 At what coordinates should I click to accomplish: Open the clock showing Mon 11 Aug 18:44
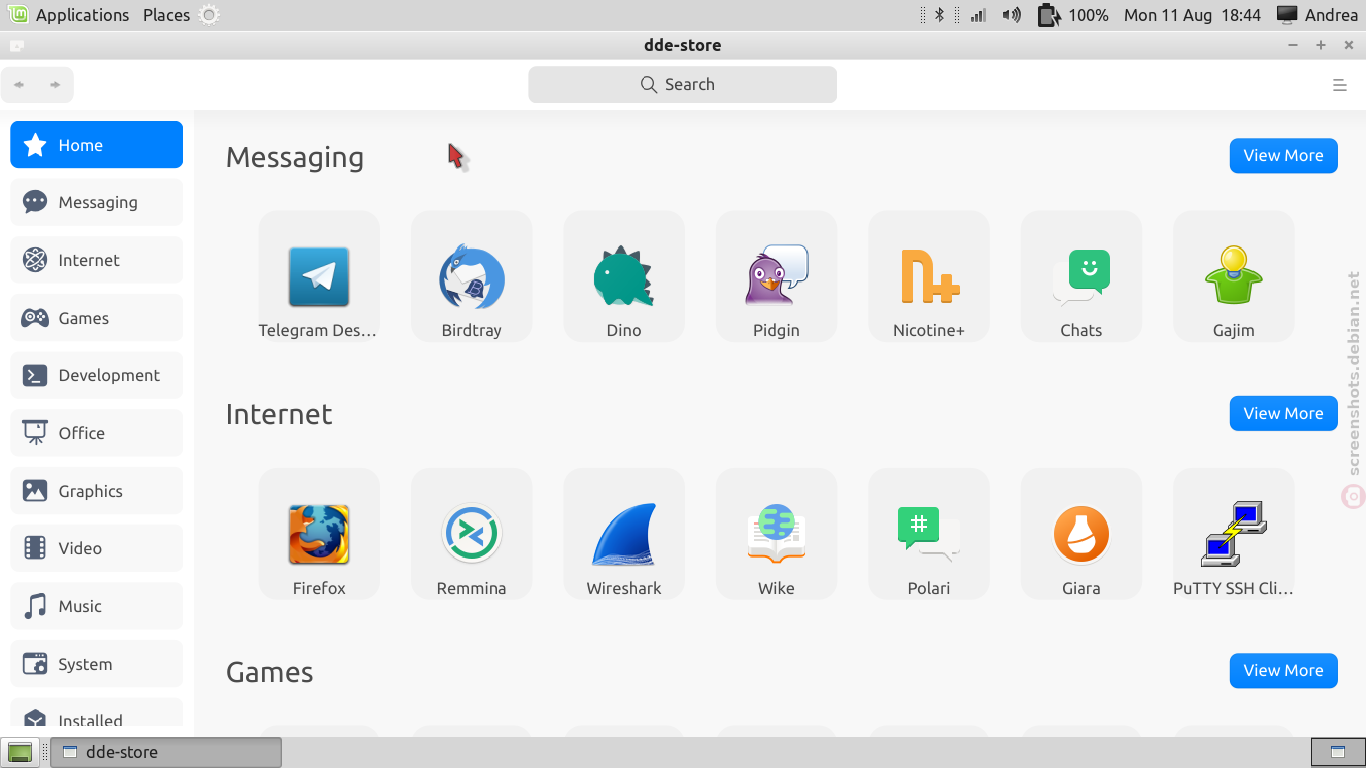coord(1192,15)
